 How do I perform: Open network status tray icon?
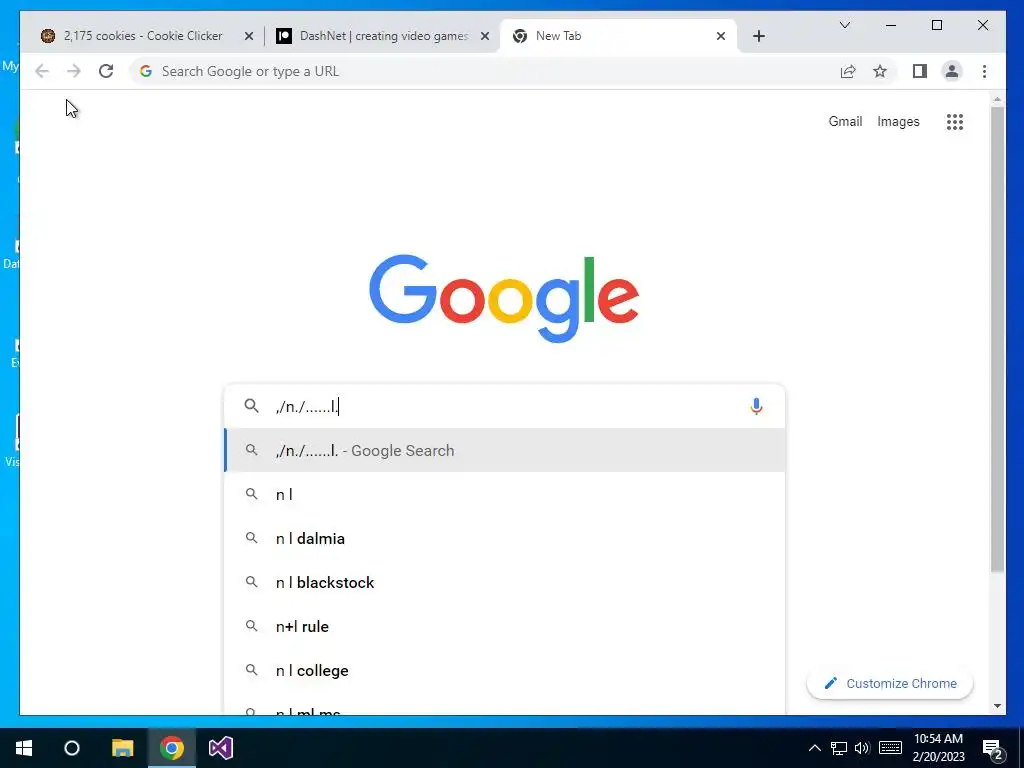point(839,748)
